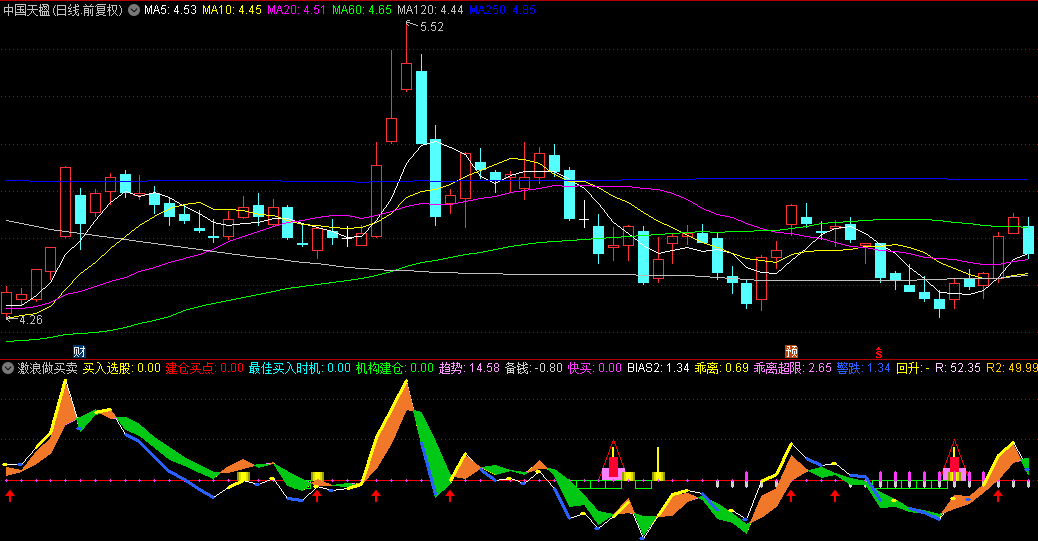Click the 买入选股: 0.00 readout
This screenshot has height=541, width=1038.
tap(121, 368)
